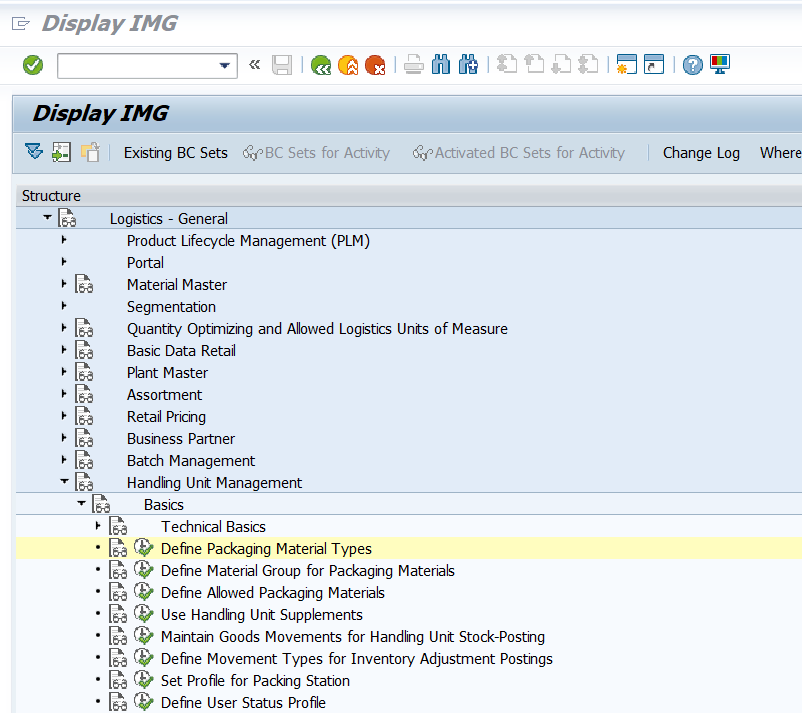Open the command field dropdown arrow
The width and height of the screenshot is (802, 713).
pos(224,65)
